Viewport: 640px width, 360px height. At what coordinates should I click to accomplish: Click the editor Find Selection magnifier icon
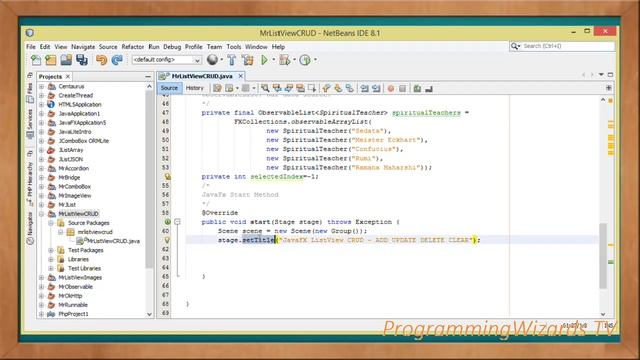tap(265, 88)
